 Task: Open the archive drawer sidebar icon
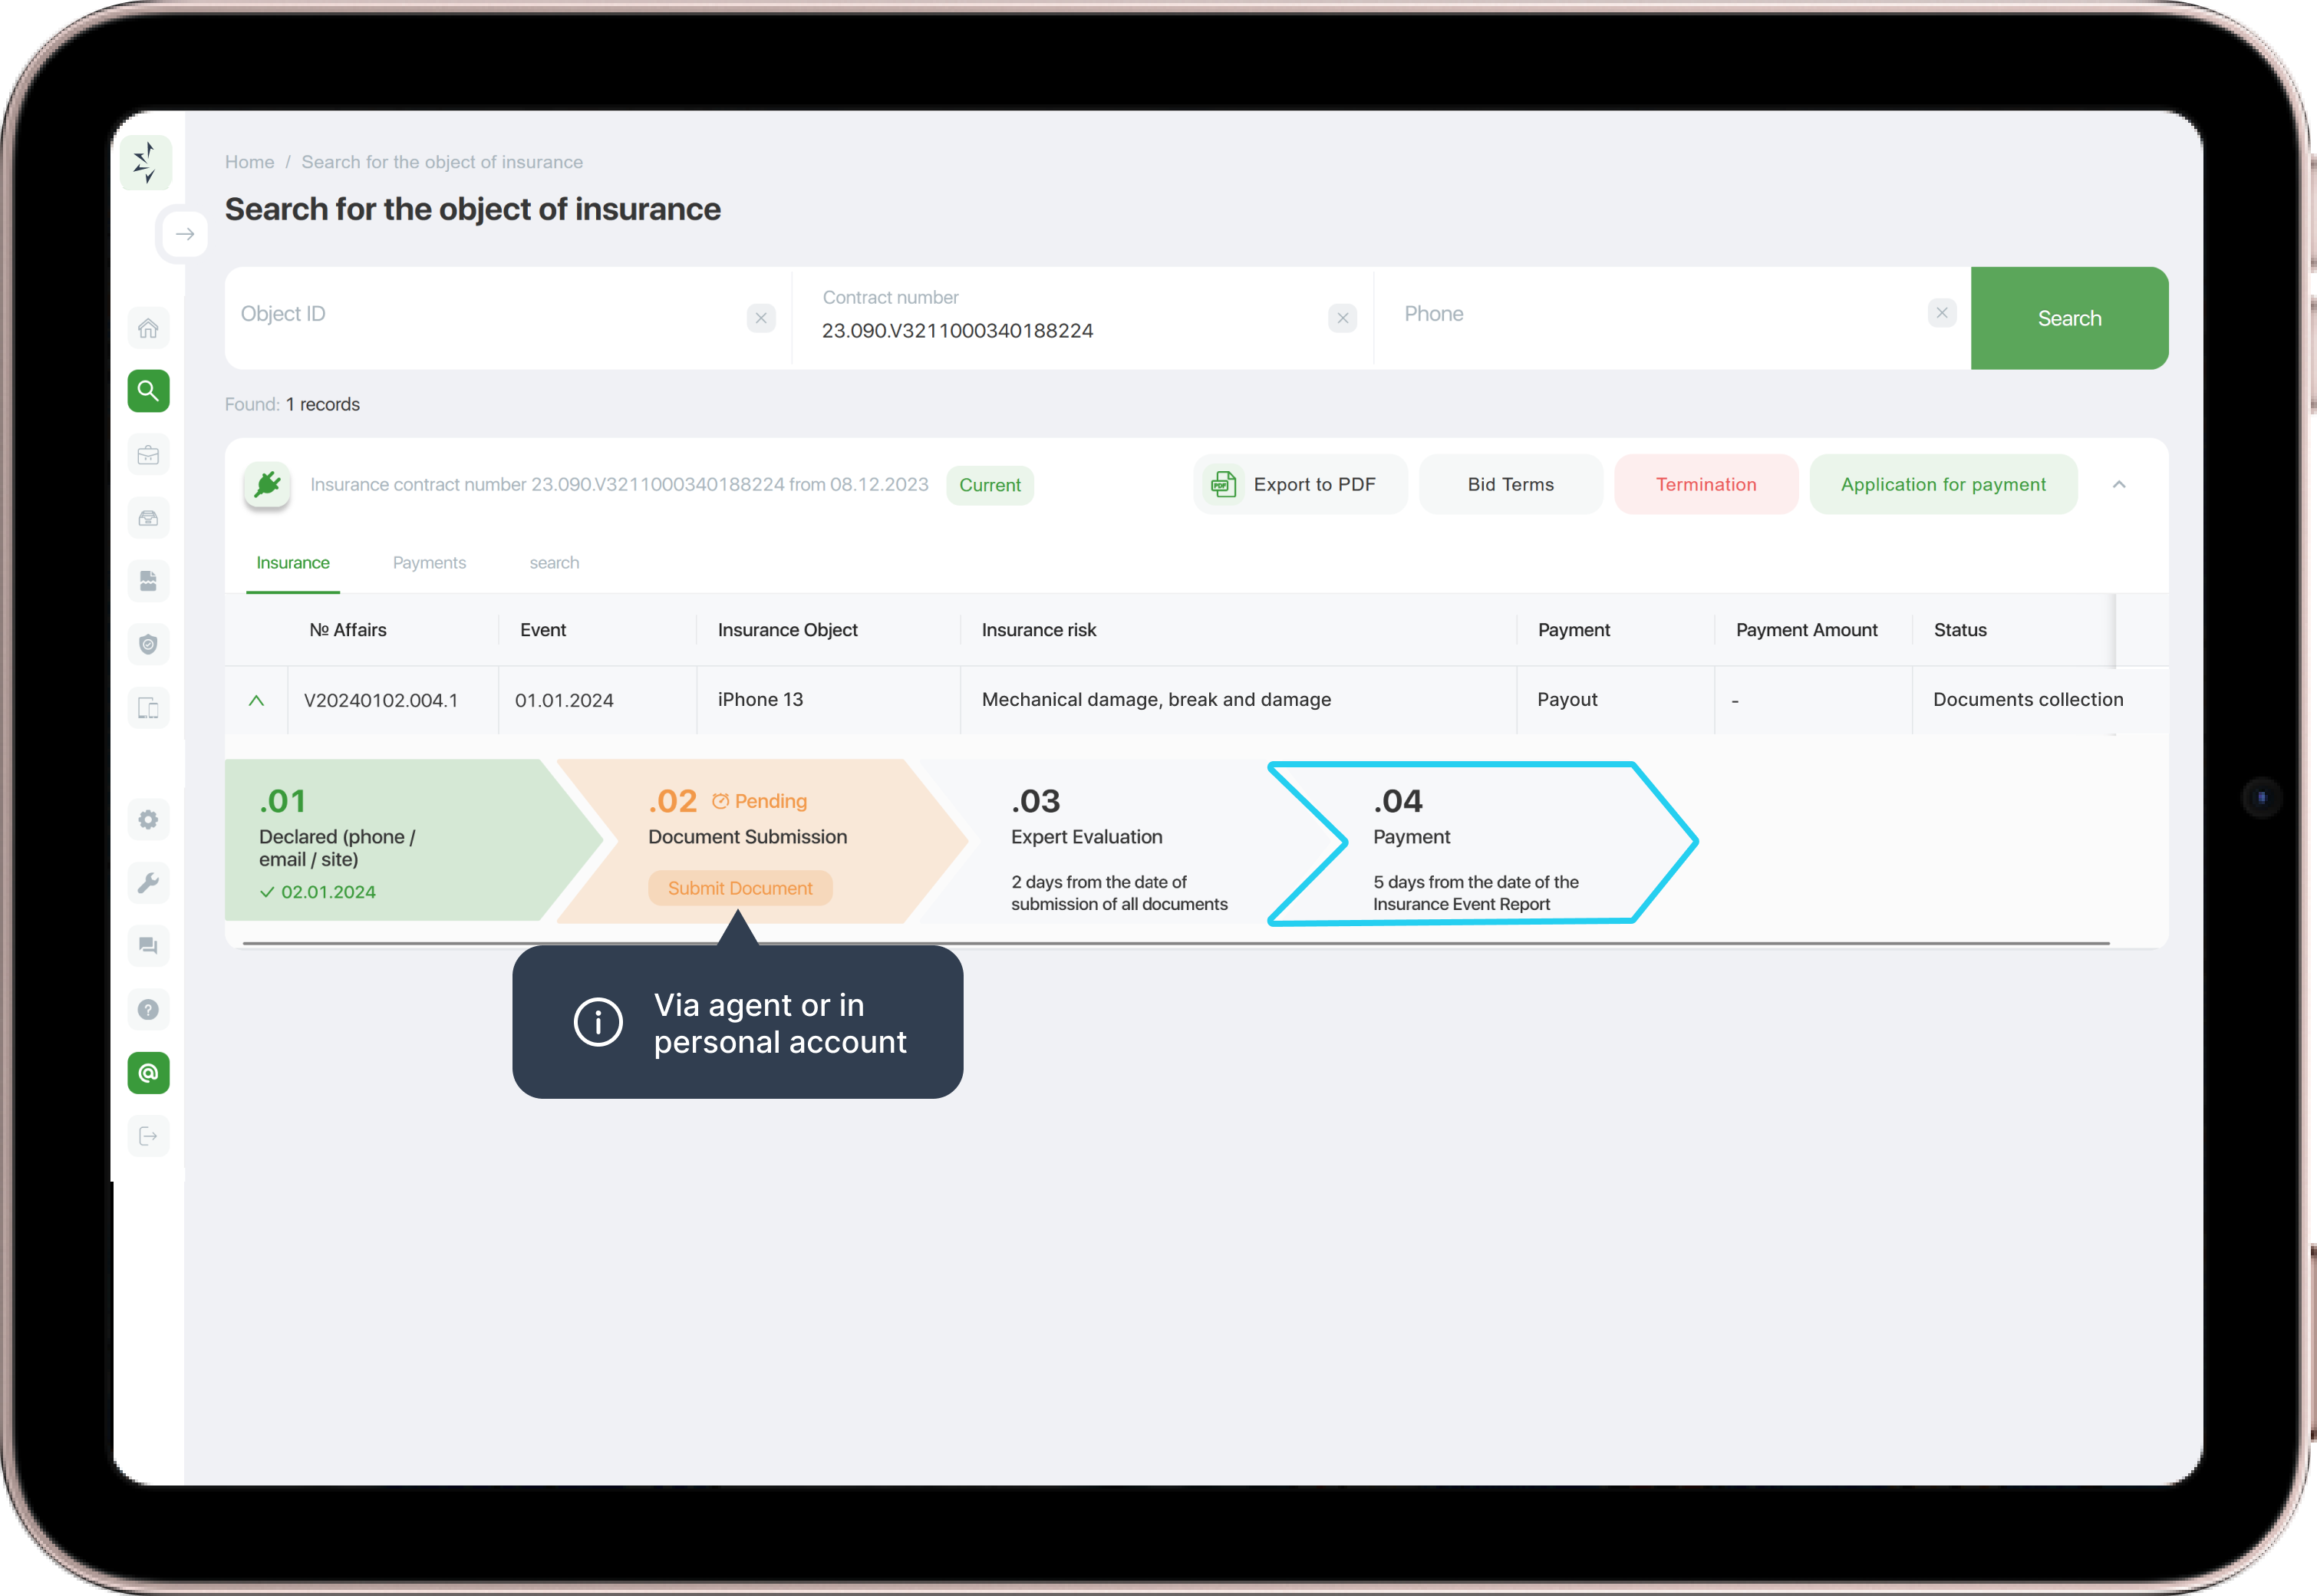coord(148,518)
